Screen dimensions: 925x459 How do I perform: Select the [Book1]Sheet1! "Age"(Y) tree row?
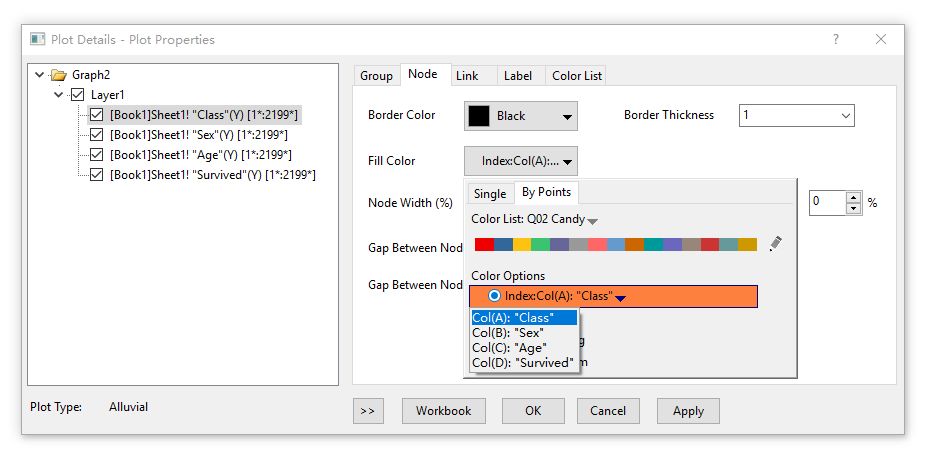(x=201, y=155)
